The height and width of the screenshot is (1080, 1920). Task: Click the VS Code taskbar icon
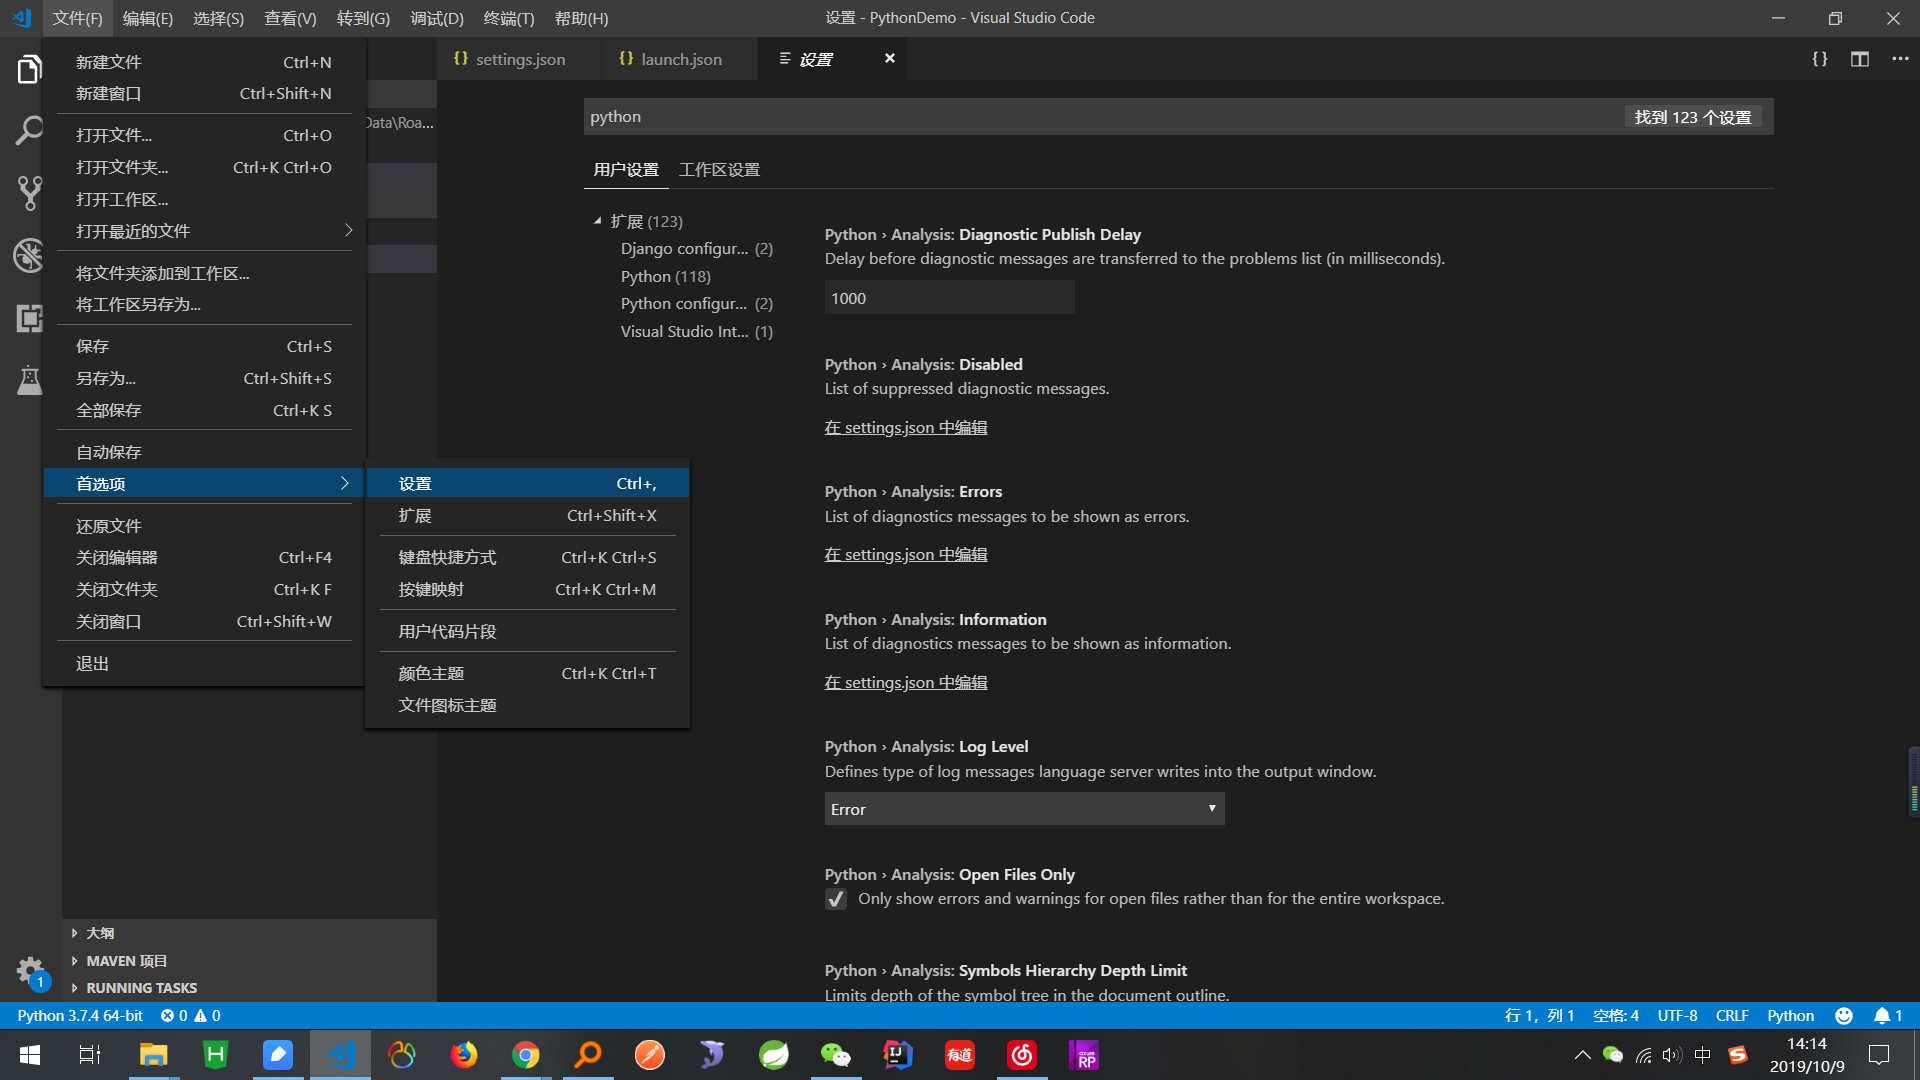pyautogui.click(x=340, y=1055)
